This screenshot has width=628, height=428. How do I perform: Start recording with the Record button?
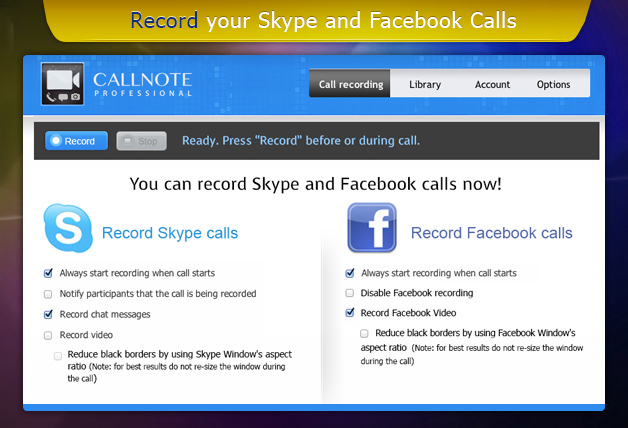[76, 141]
